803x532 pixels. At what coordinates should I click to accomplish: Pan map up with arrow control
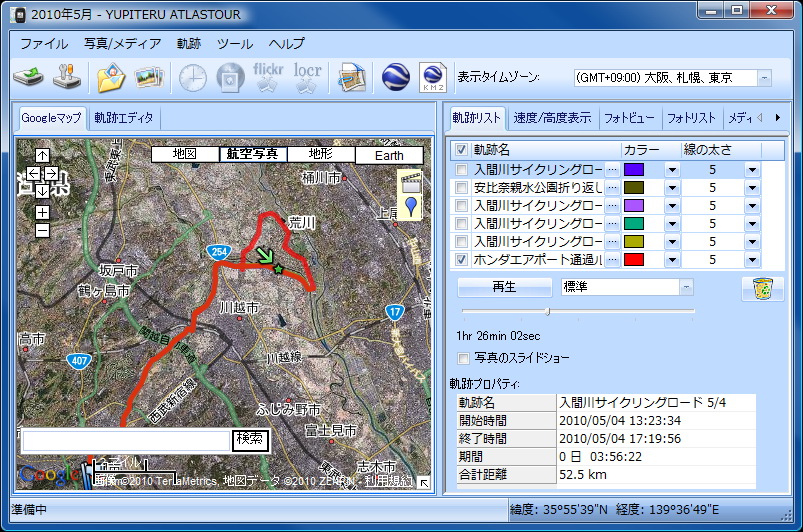(43, 155)
